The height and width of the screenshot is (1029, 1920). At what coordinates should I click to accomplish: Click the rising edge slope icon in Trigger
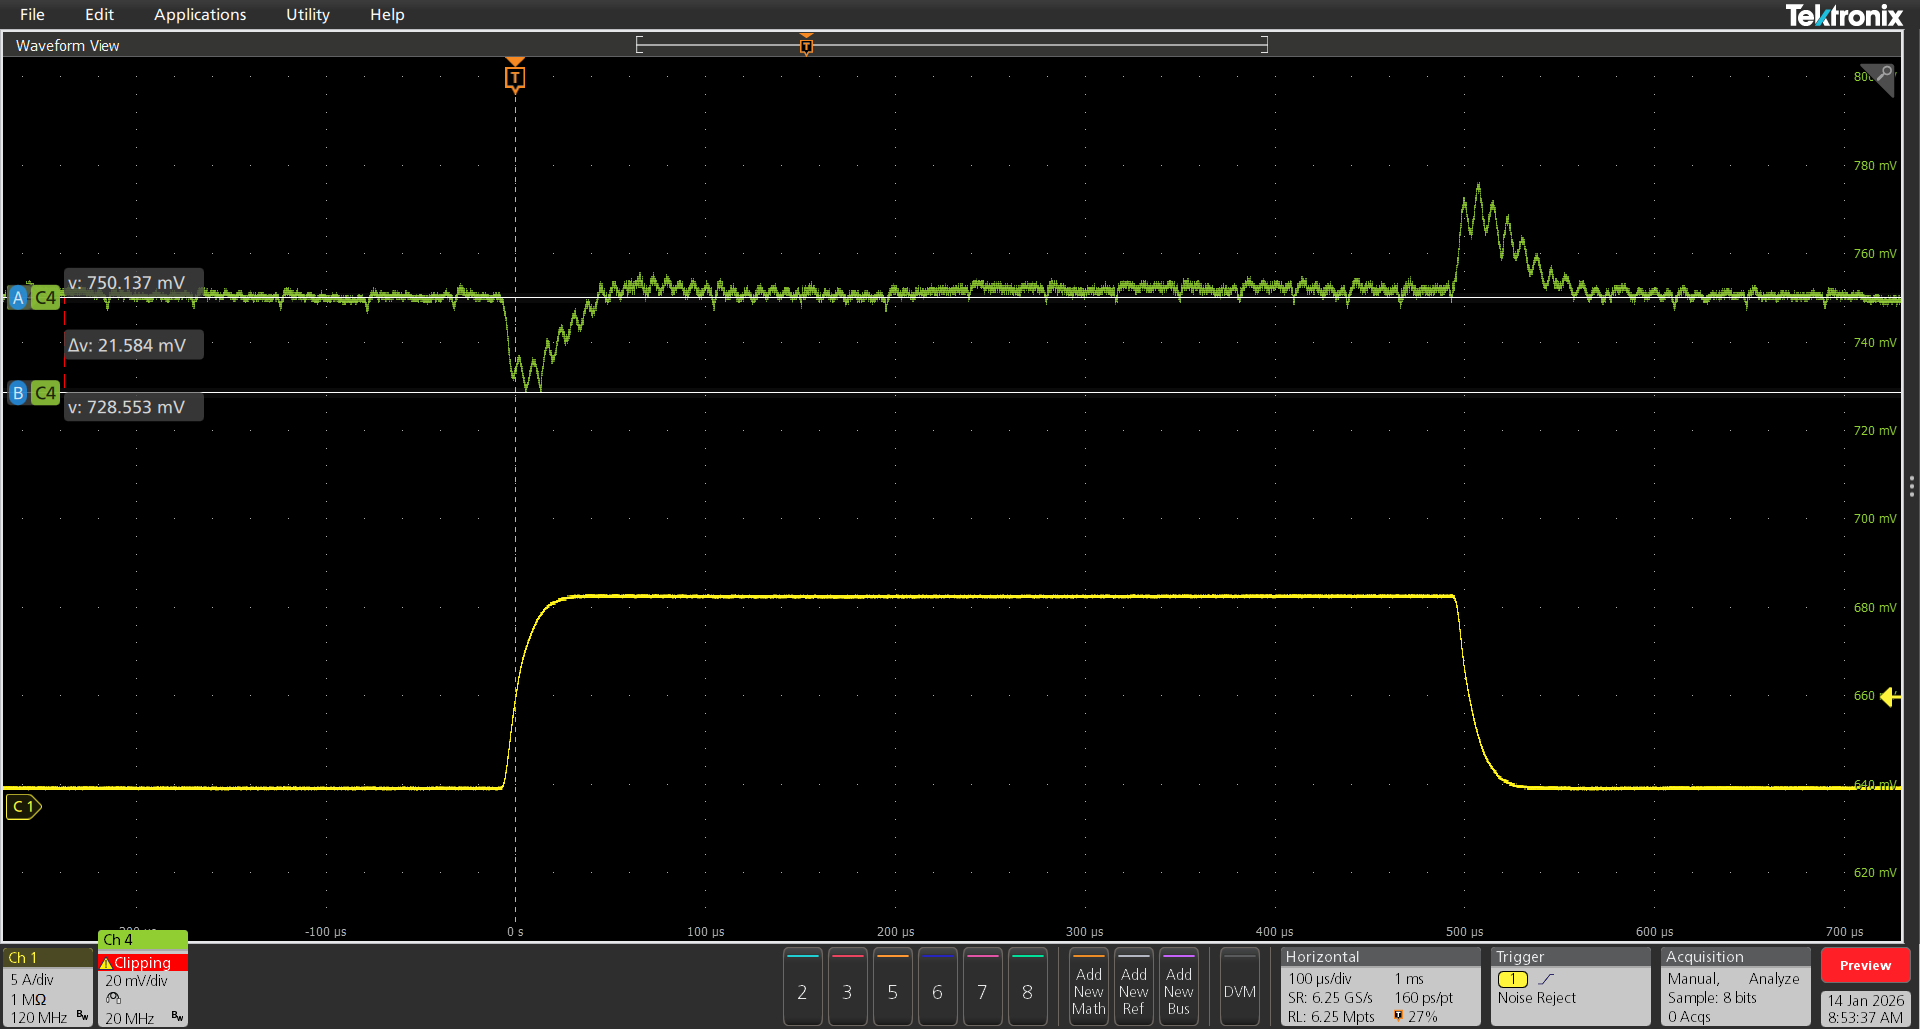tap(1546, 979)
